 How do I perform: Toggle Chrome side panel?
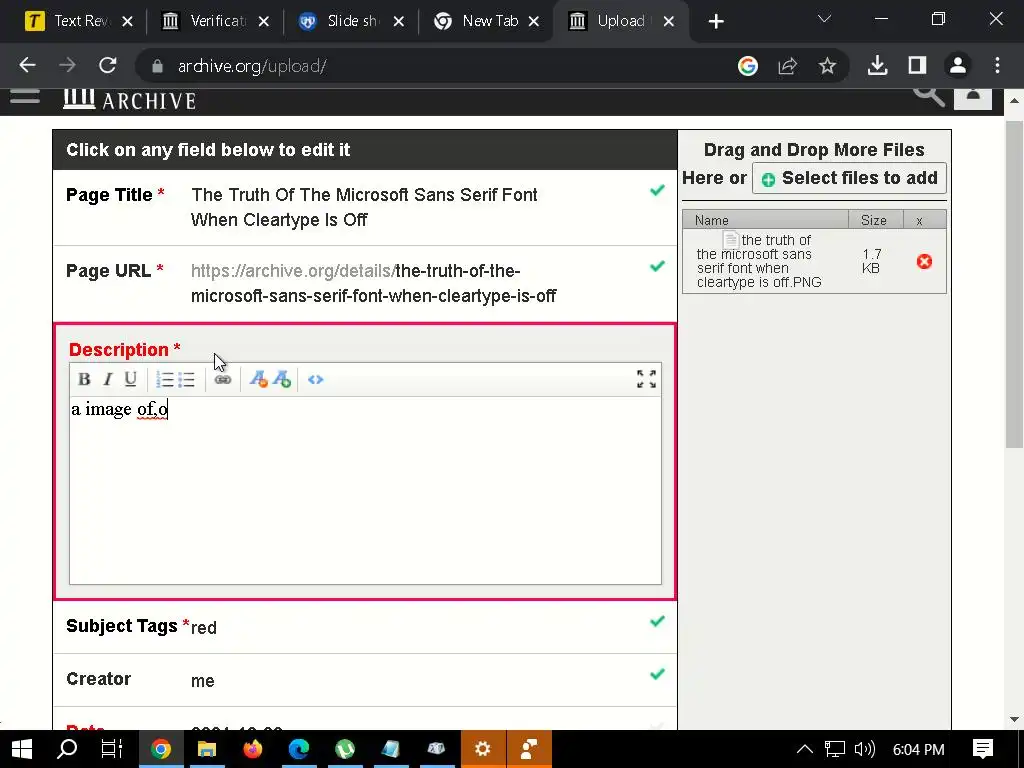pos(918,65)
